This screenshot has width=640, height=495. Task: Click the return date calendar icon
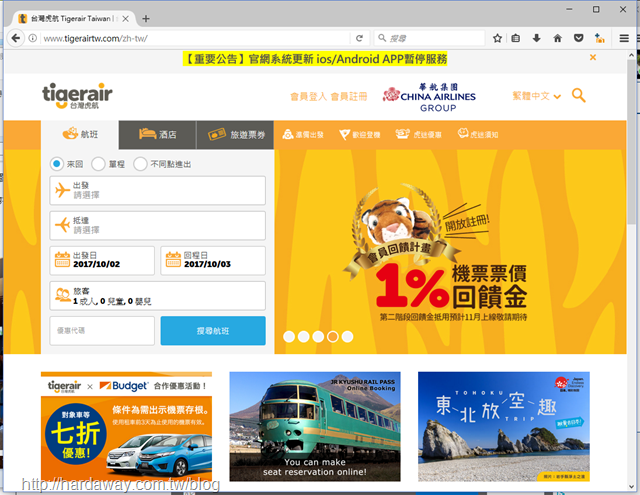(173, 260)
